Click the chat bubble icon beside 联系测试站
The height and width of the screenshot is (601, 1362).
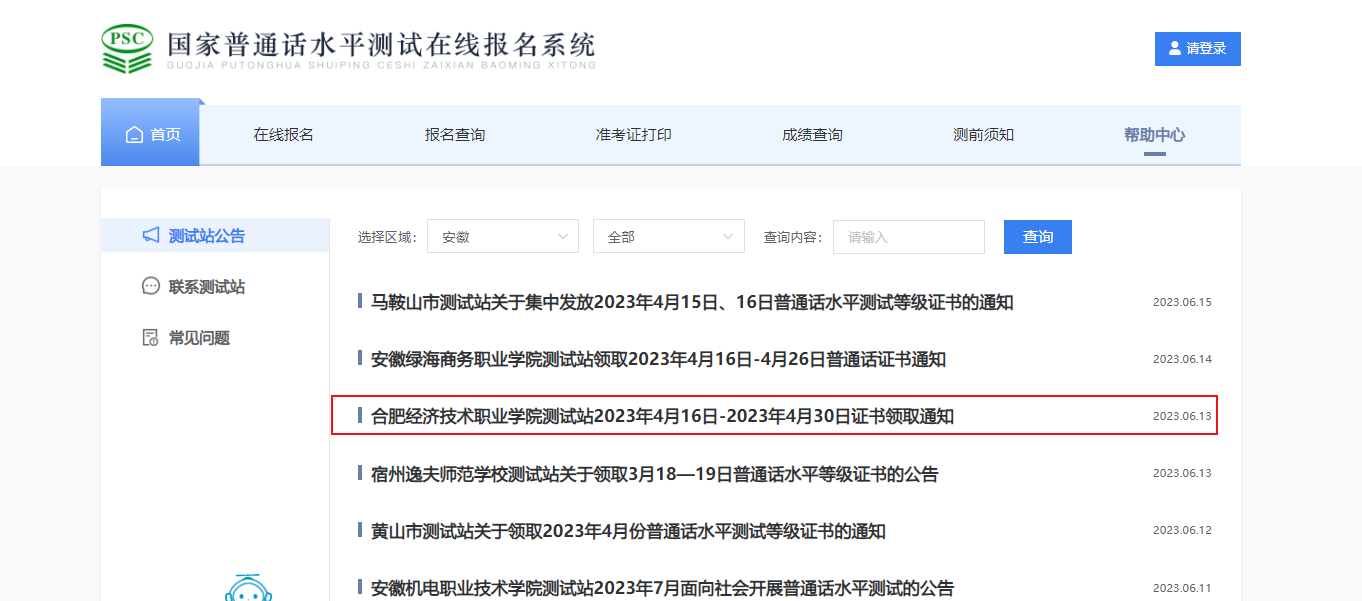(x=151, y=286)
